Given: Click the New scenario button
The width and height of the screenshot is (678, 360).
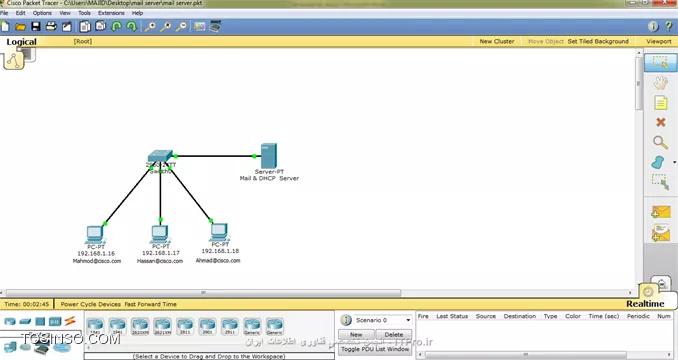Looking at the screenshot, I should (356, 335).
